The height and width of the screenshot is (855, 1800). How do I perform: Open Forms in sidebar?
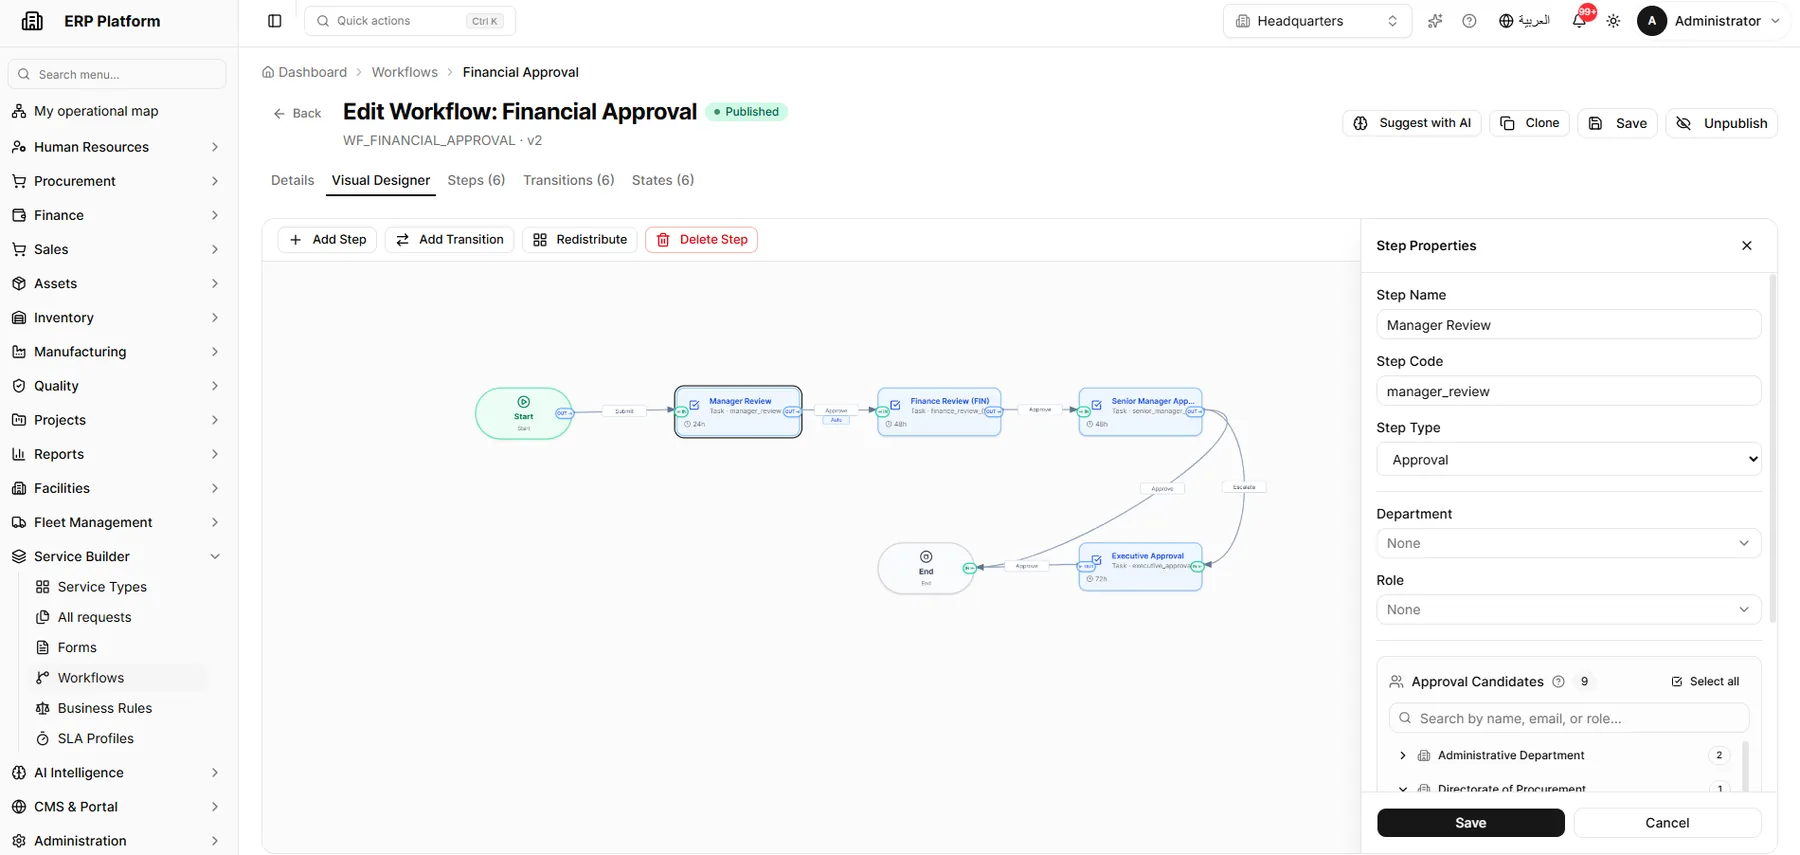[x=77, y=648]
